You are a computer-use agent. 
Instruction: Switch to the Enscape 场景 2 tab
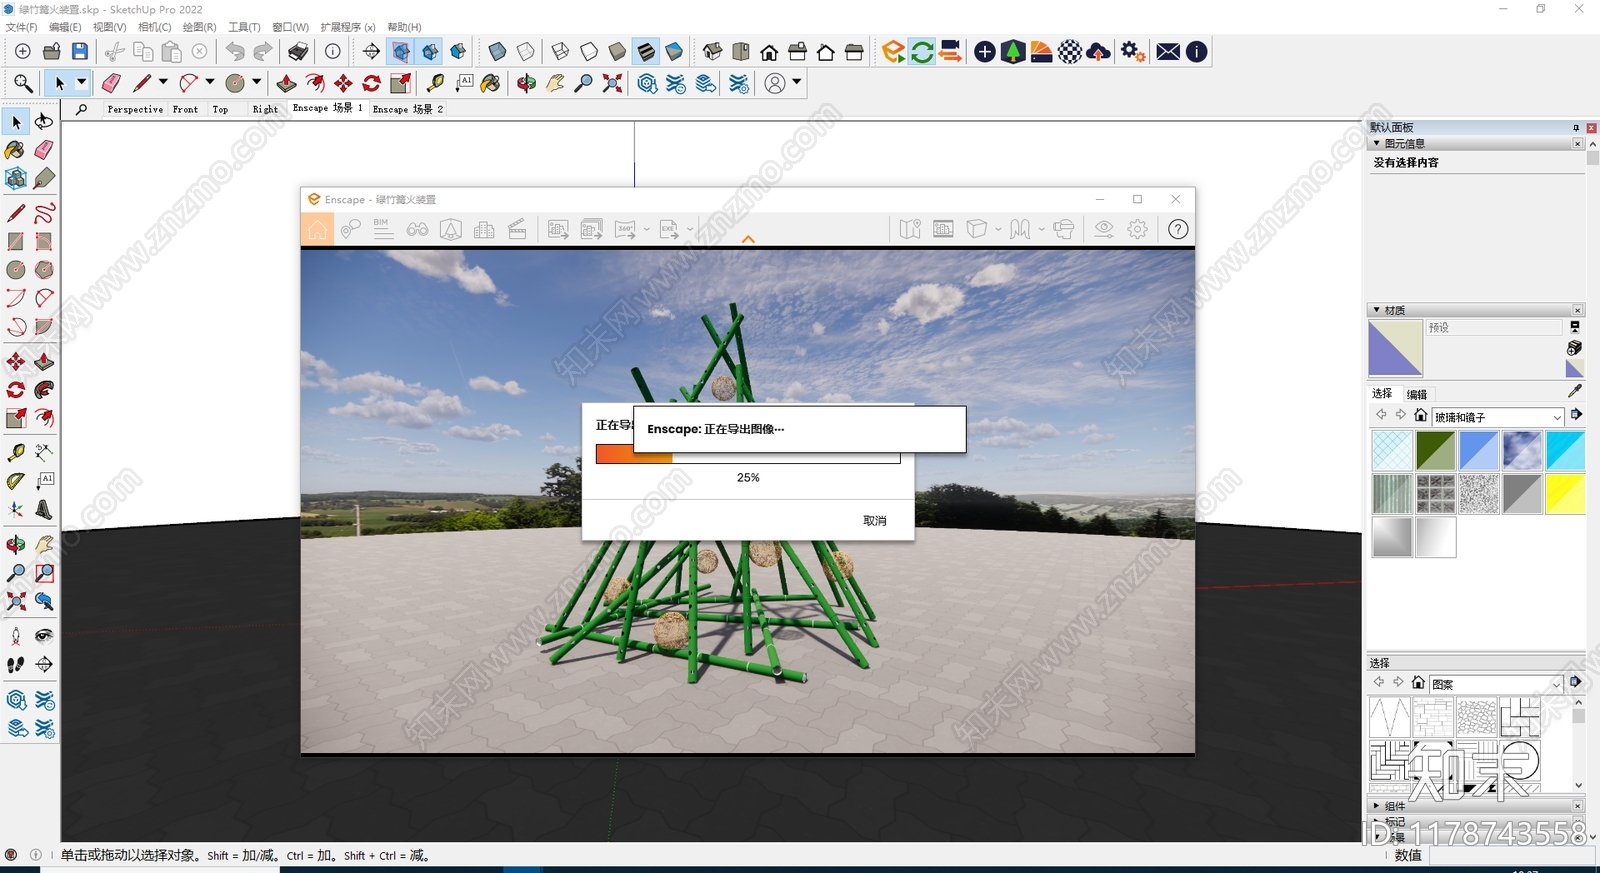click(x=407, y=109)
